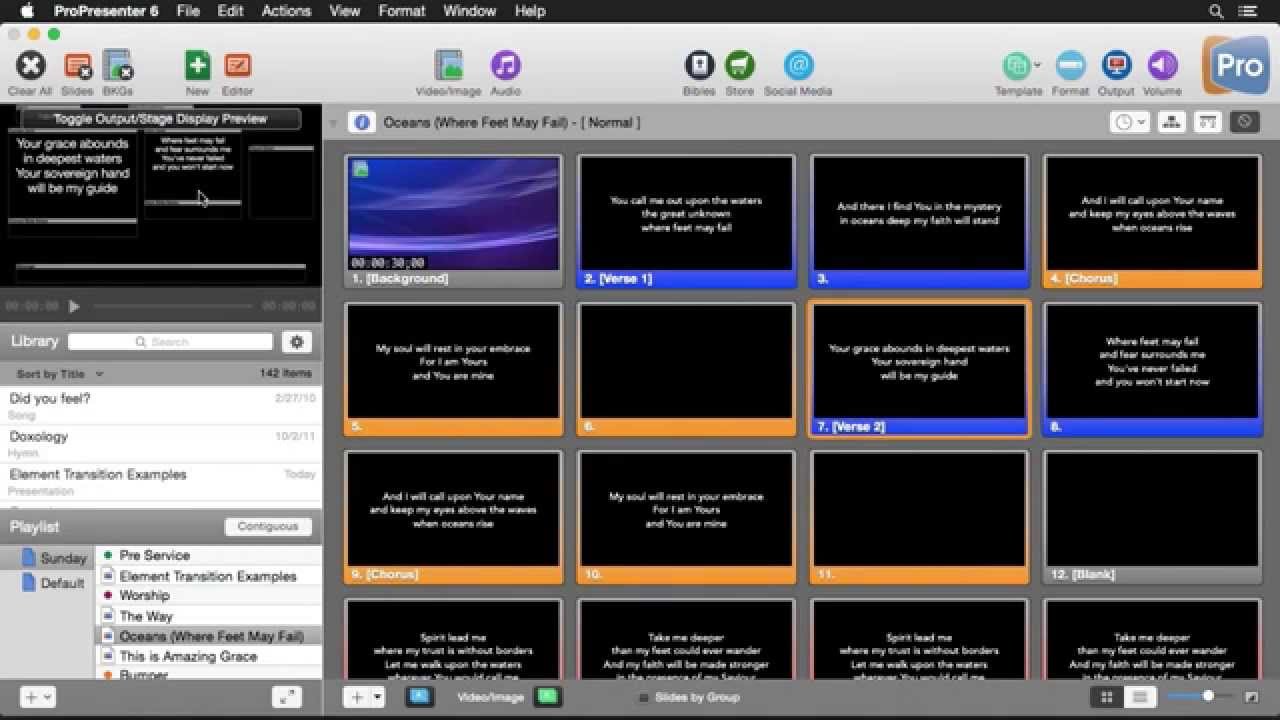
Task: Click the transition icon in slide header
Action: (1208, 122)
